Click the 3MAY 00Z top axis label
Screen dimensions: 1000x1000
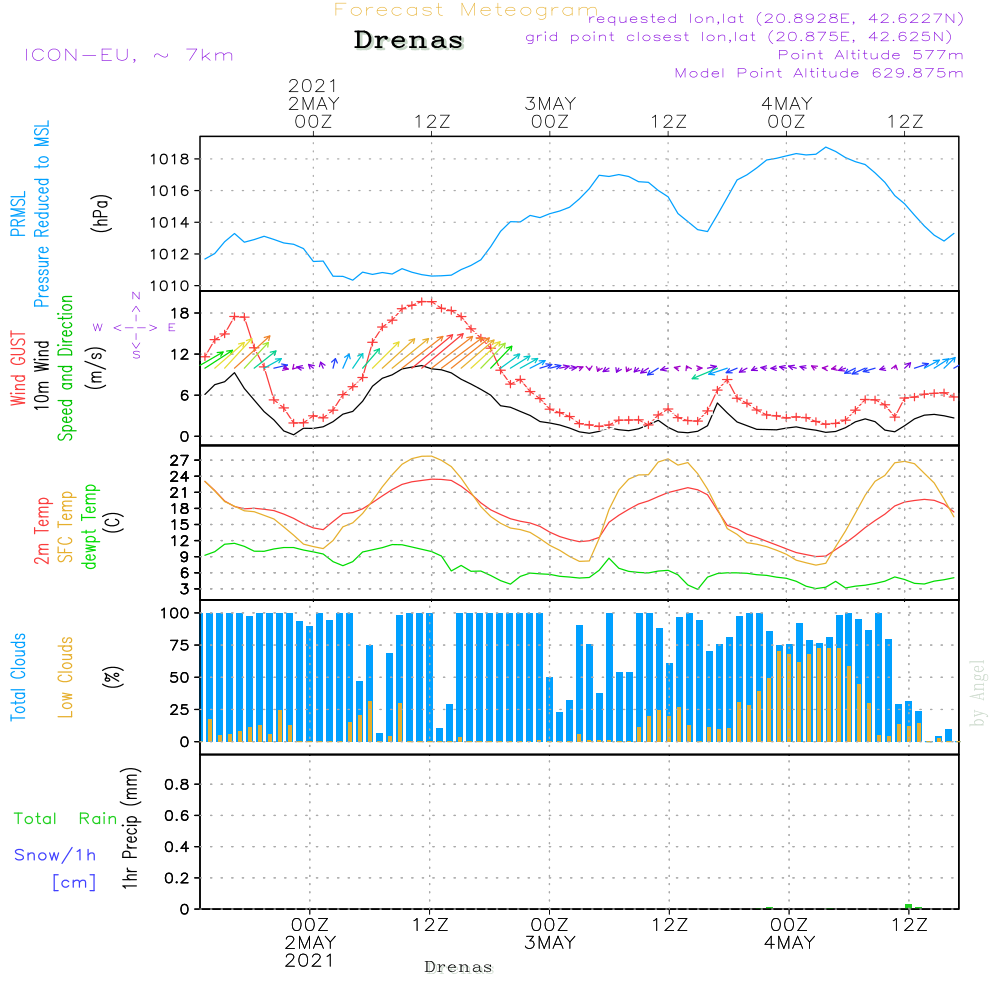tap(549, 112)
